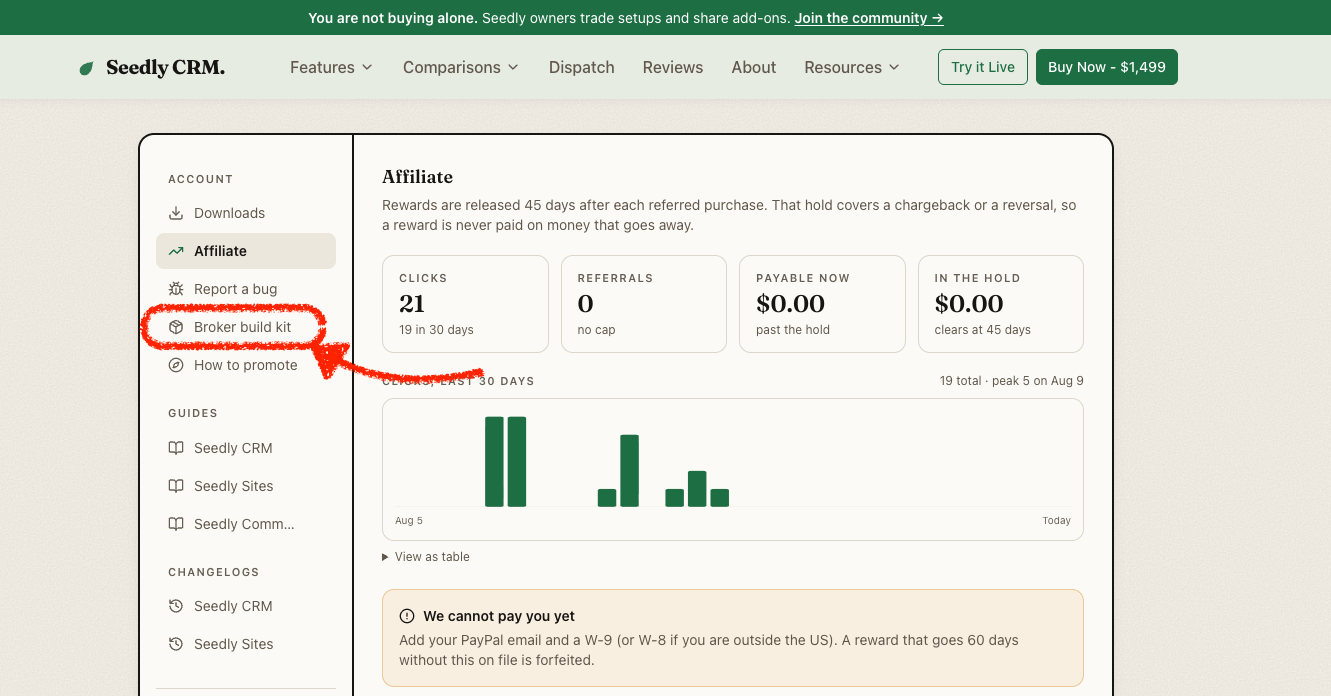Viewport: 1331px width, 696px height.
Task: Open the About nav item
Action: pos(754,67)
